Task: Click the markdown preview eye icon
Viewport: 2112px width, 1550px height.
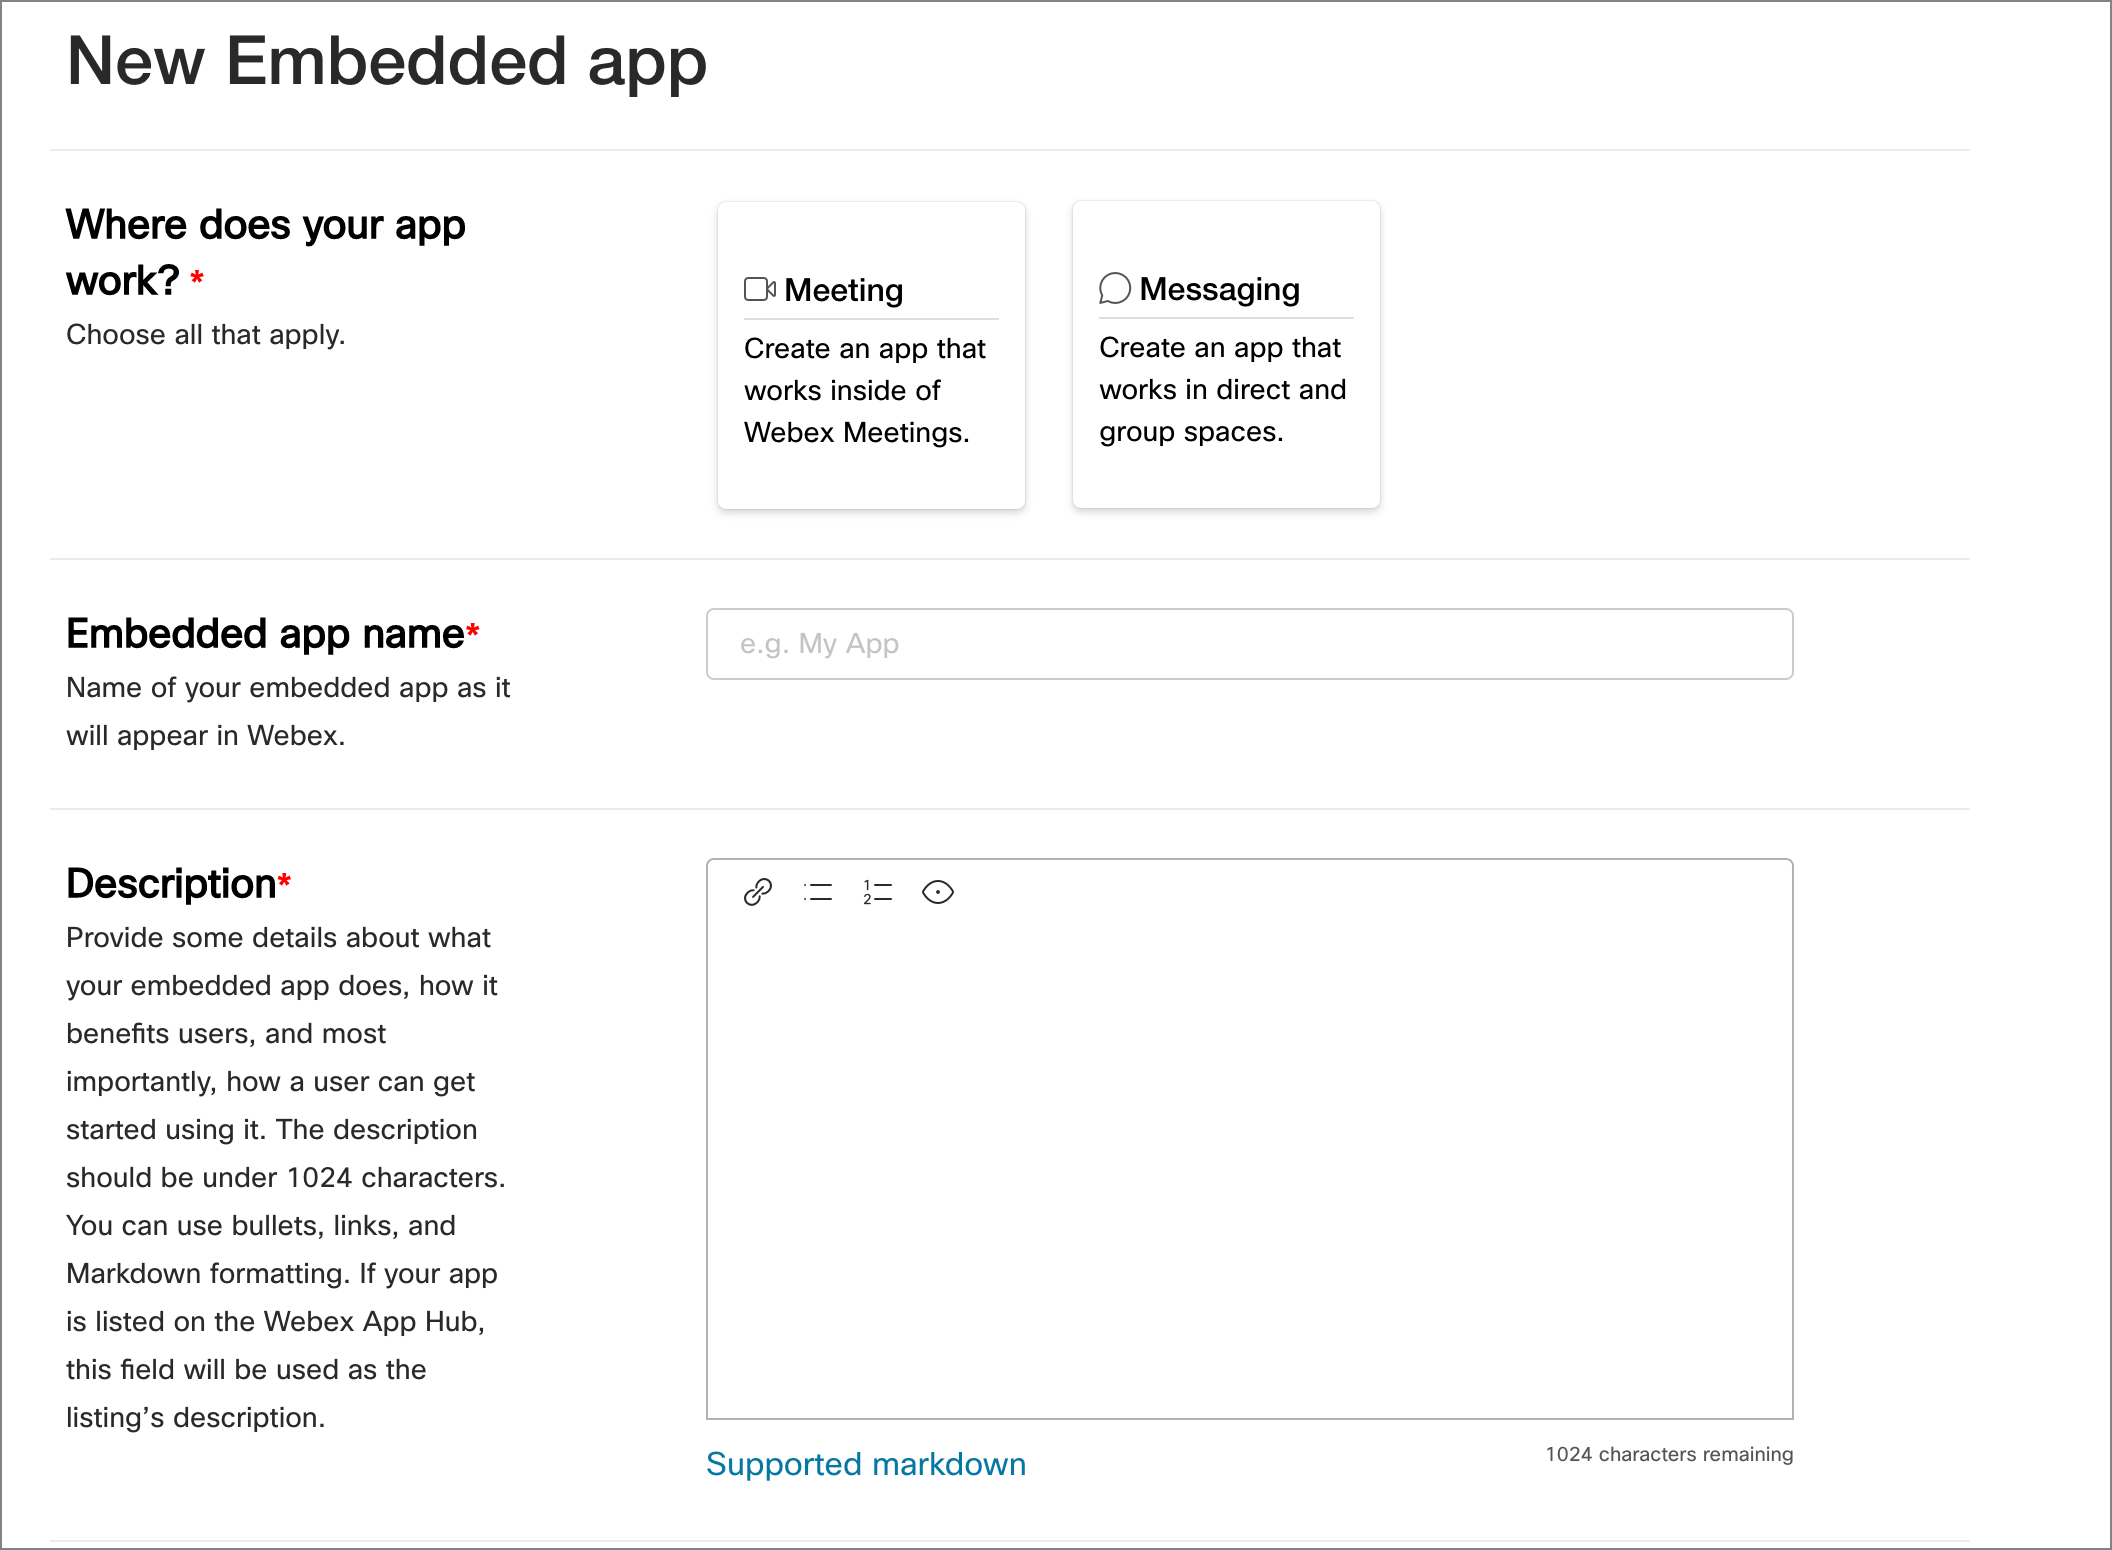Action: pyautogui.click(x=938, y=893)
